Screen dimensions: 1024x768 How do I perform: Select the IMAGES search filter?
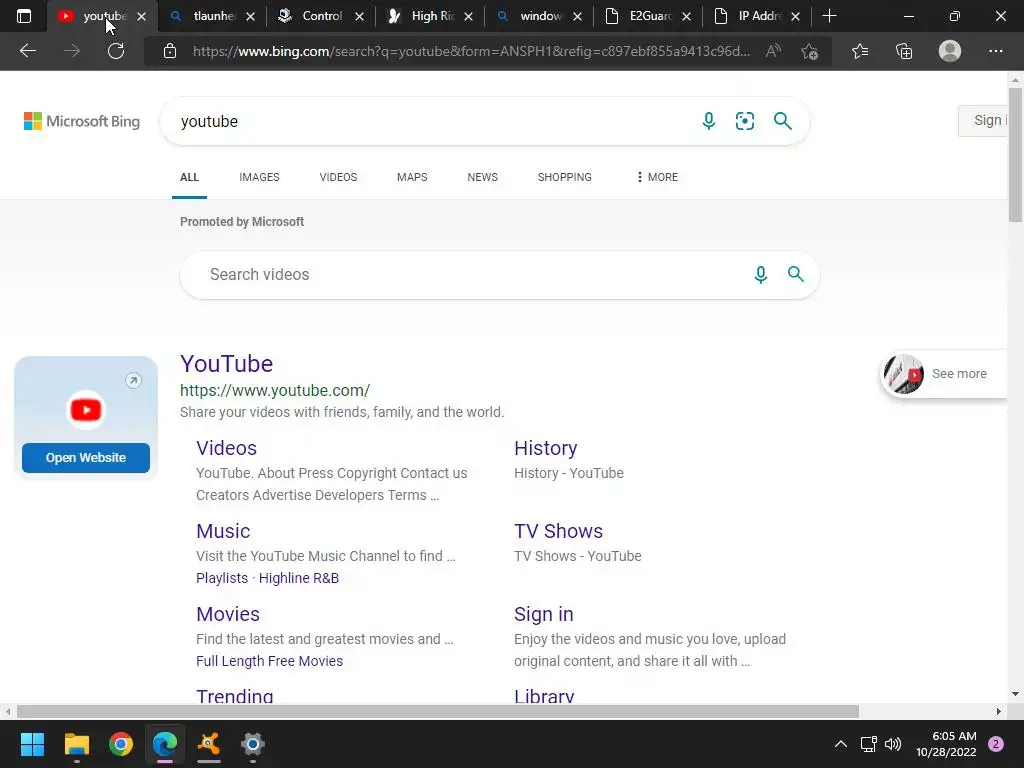click(259, 177)
